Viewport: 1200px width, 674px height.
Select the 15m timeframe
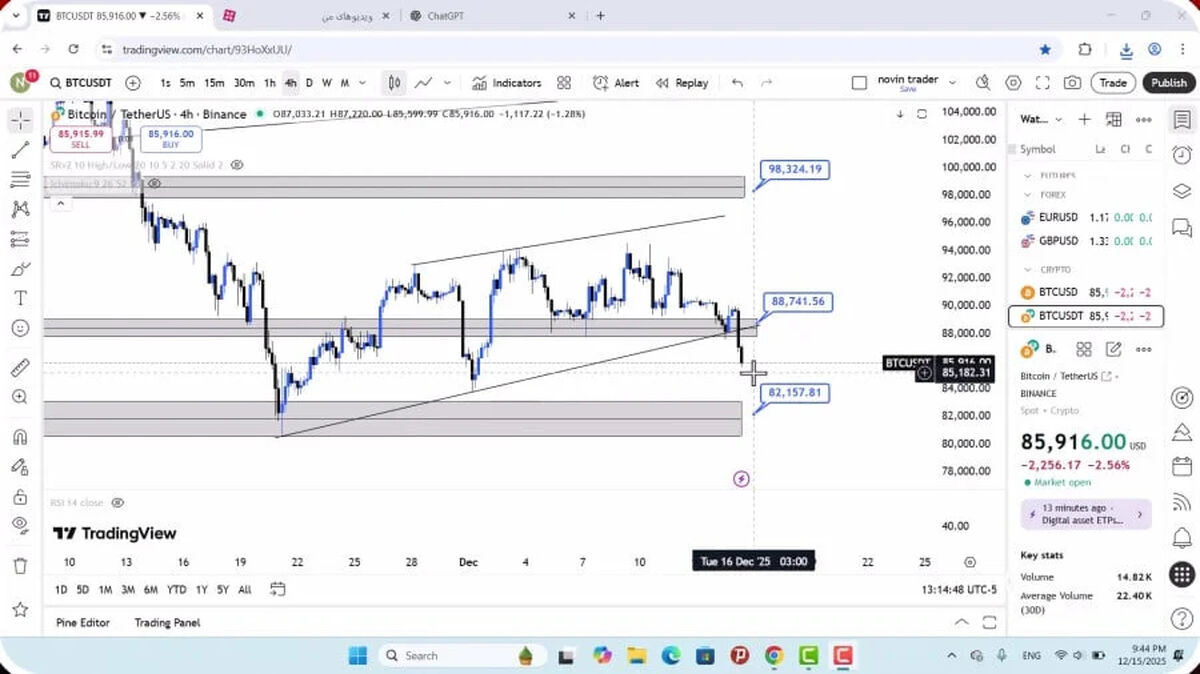pyautogui.click(x=214, y=83)
